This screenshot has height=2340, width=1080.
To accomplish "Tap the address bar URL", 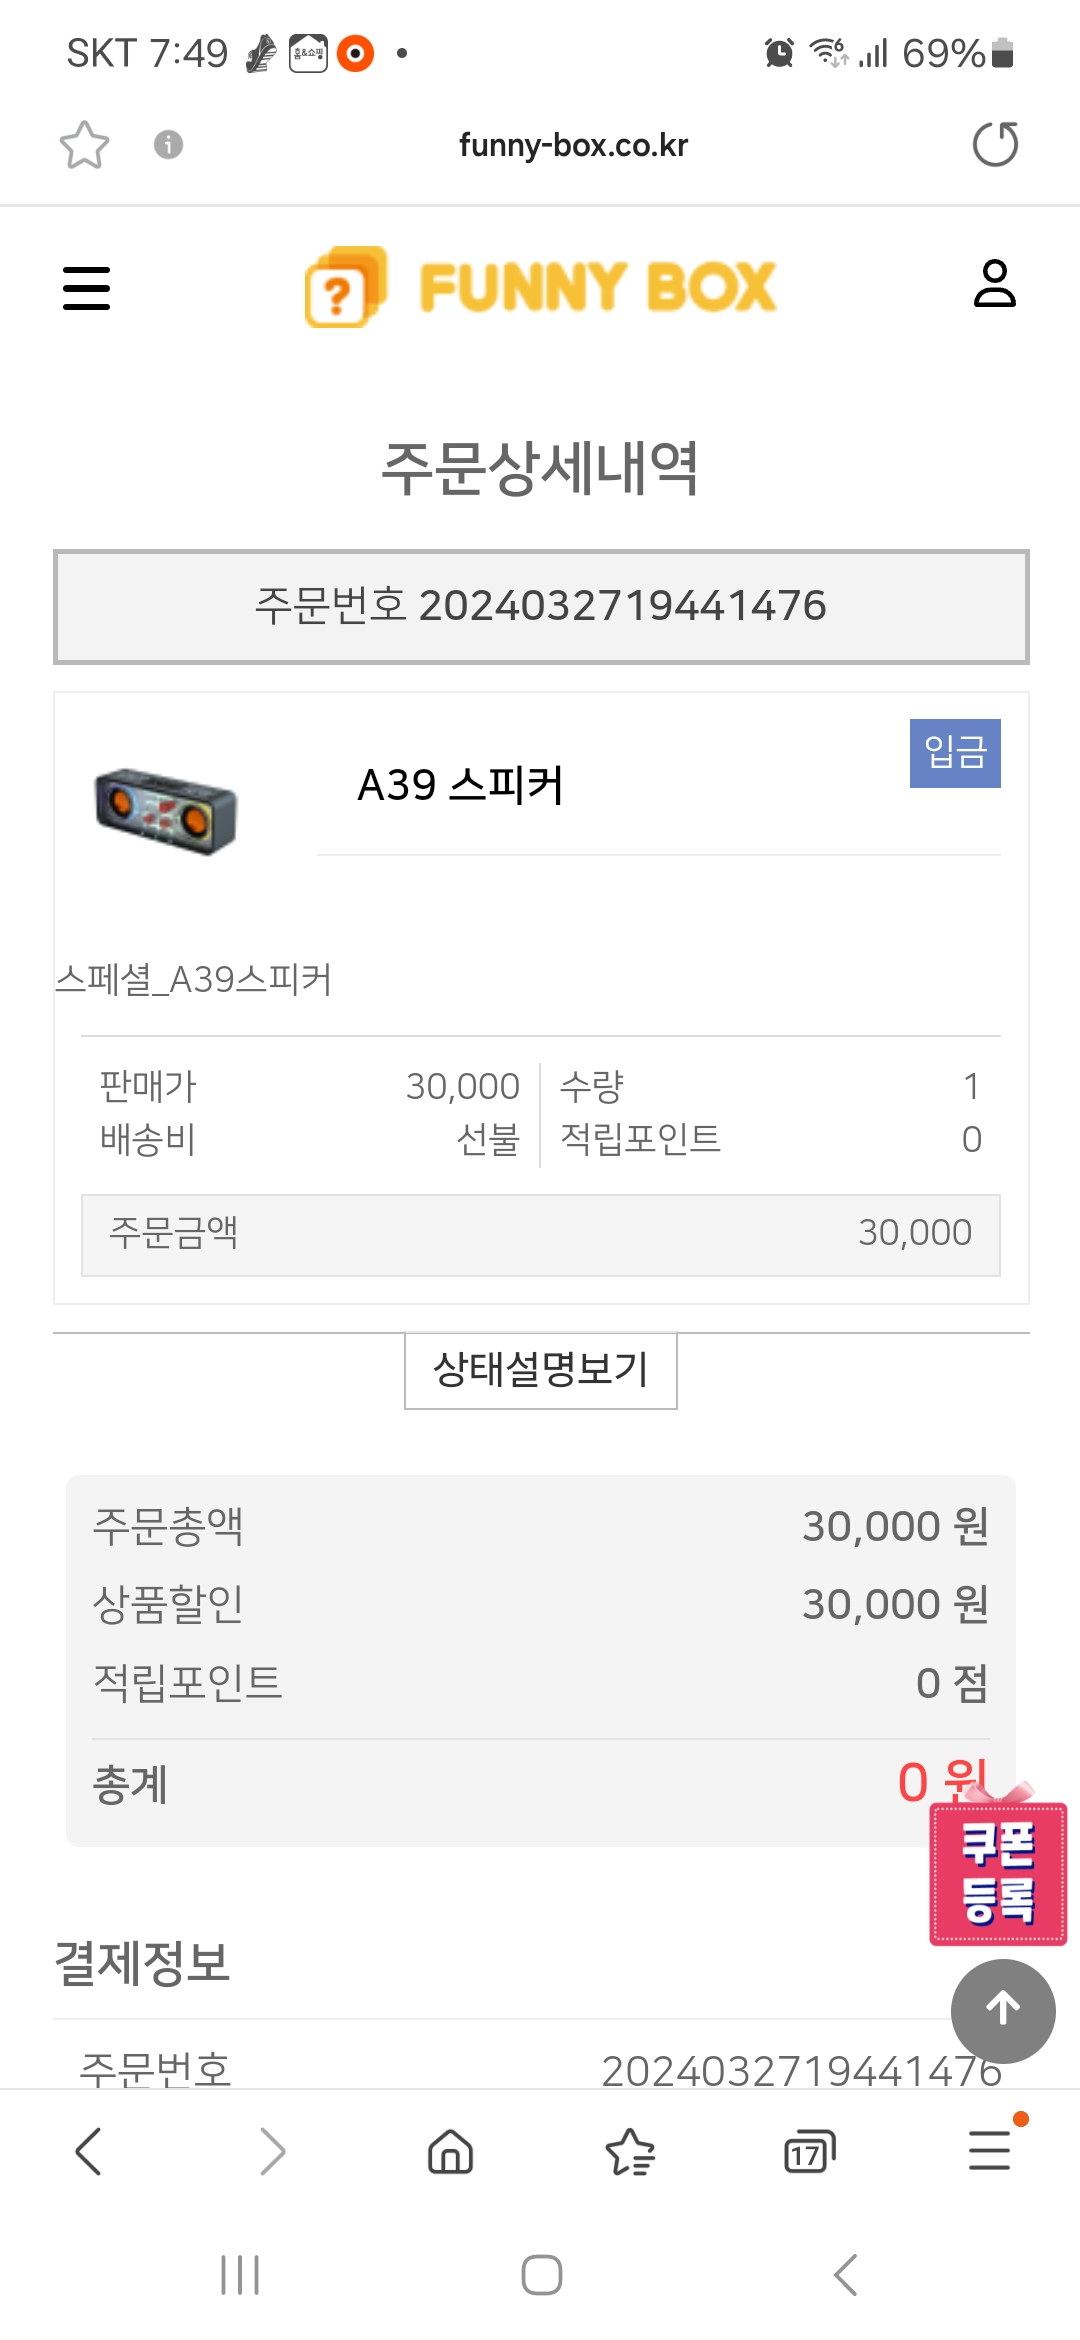I will [x=573, y=145].
